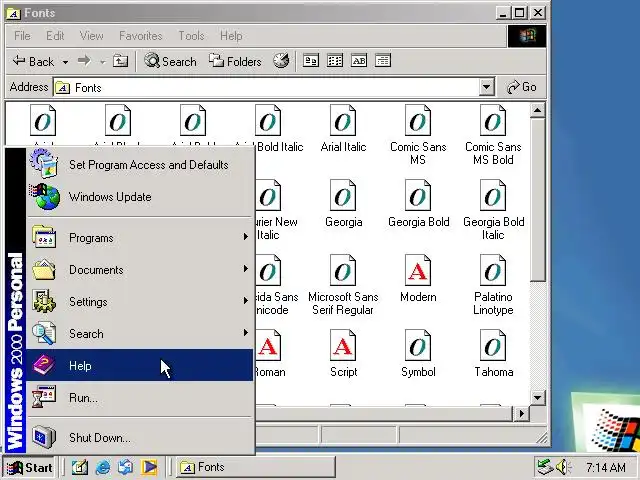Select the Georgia Bold Italic font icon
The image size is (640, 480).
pyautogui.click(x=493, y=196)
